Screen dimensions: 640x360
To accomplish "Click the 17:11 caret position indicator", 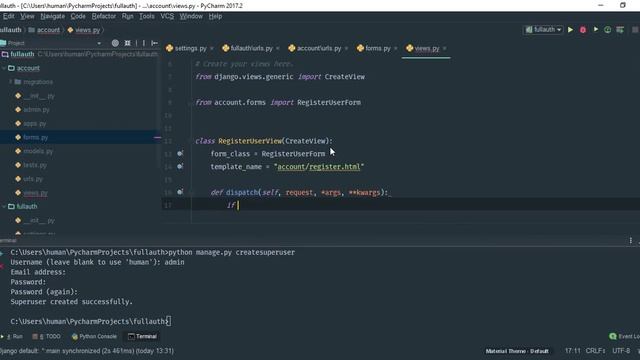I will 573,351.
